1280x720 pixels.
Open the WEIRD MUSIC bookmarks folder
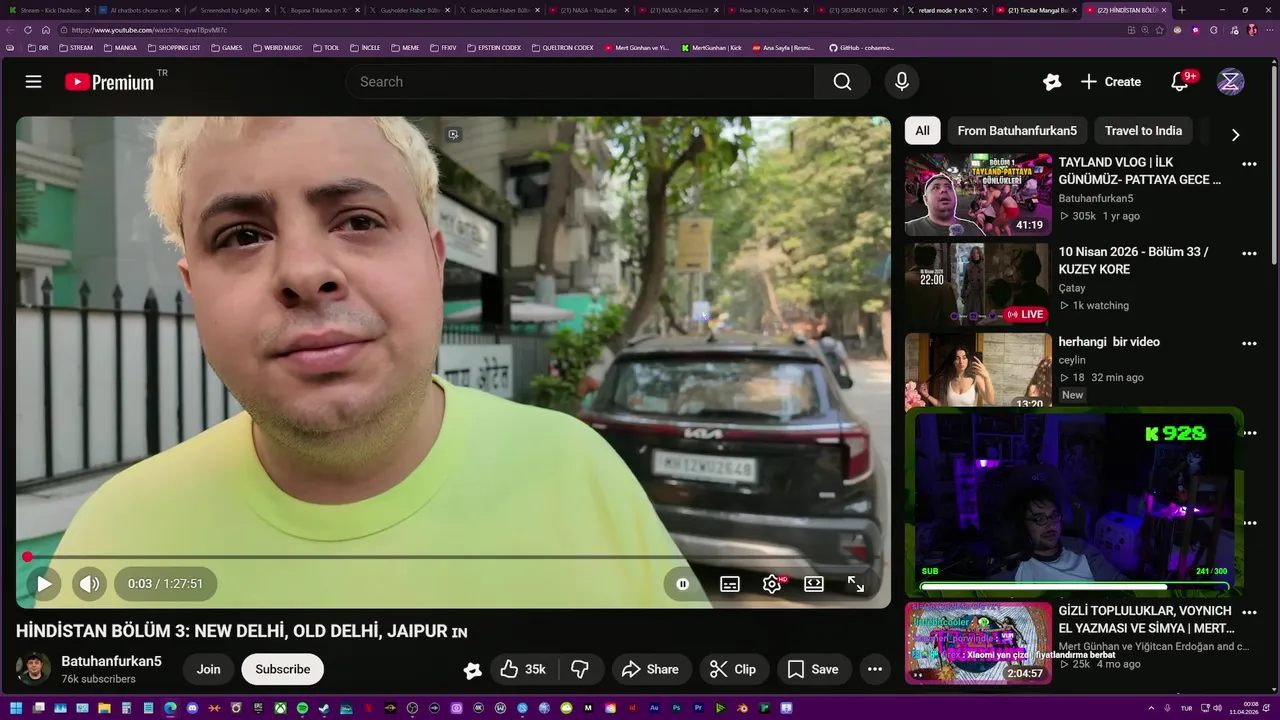278,48
